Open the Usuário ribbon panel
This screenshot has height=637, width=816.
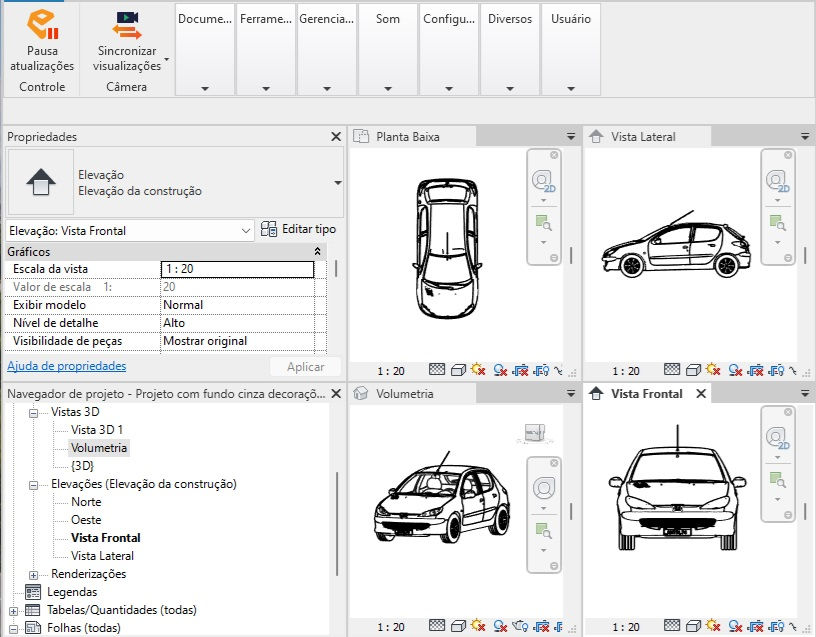(571, 49)
